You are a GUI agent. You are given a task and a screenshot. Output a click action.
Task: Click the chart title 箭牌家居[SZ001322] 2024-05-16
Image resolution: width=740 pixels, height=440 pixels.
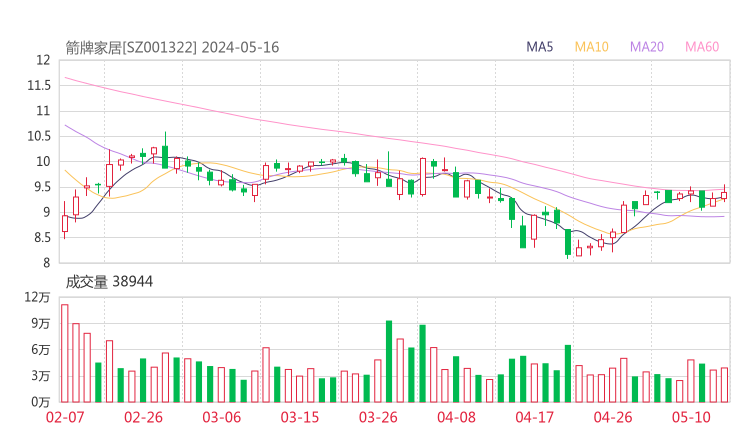tap(172, 47)
